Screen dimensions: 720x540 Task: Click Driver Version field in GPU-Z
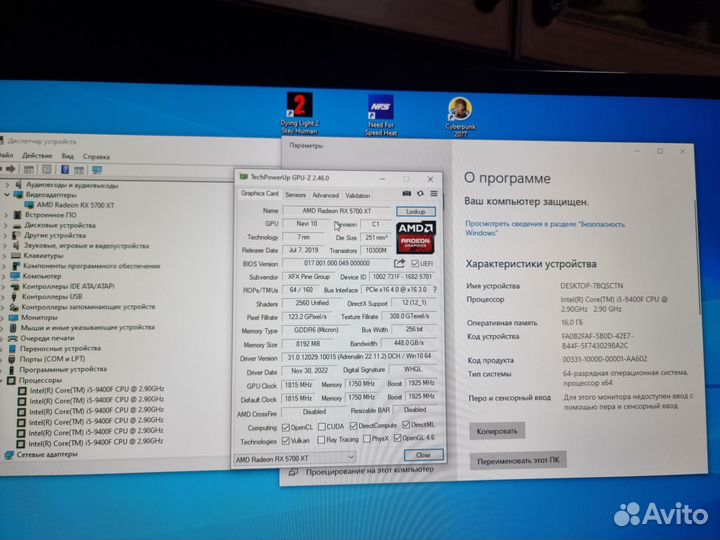click(x=359, y=357)
